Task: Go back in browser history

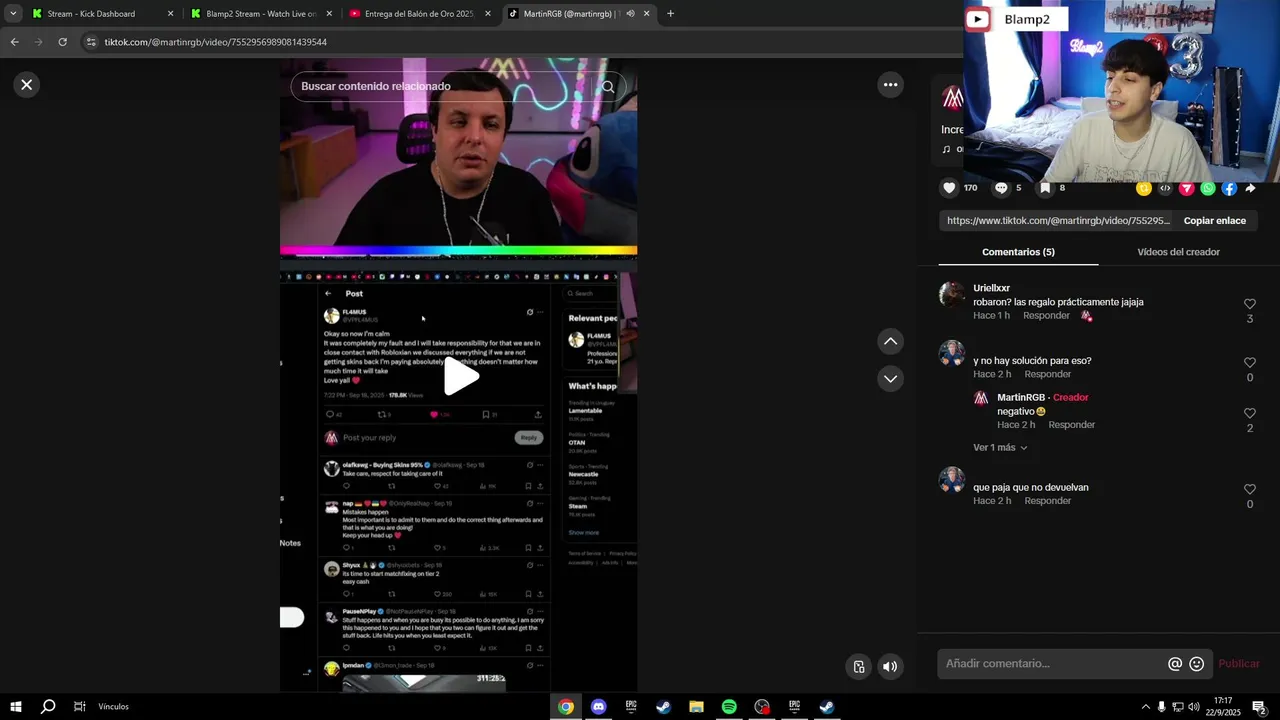Action: 14,42
